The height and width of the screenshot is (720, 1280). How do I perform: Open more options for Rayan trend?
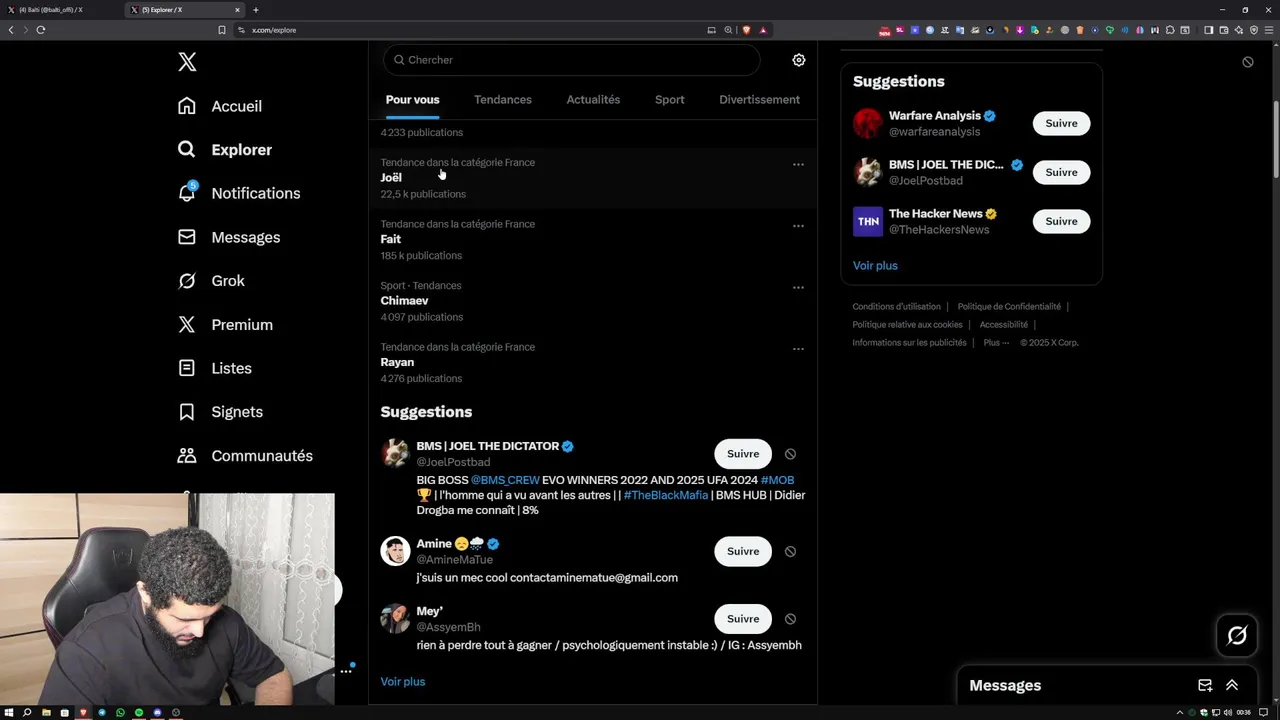coord(798,349)
